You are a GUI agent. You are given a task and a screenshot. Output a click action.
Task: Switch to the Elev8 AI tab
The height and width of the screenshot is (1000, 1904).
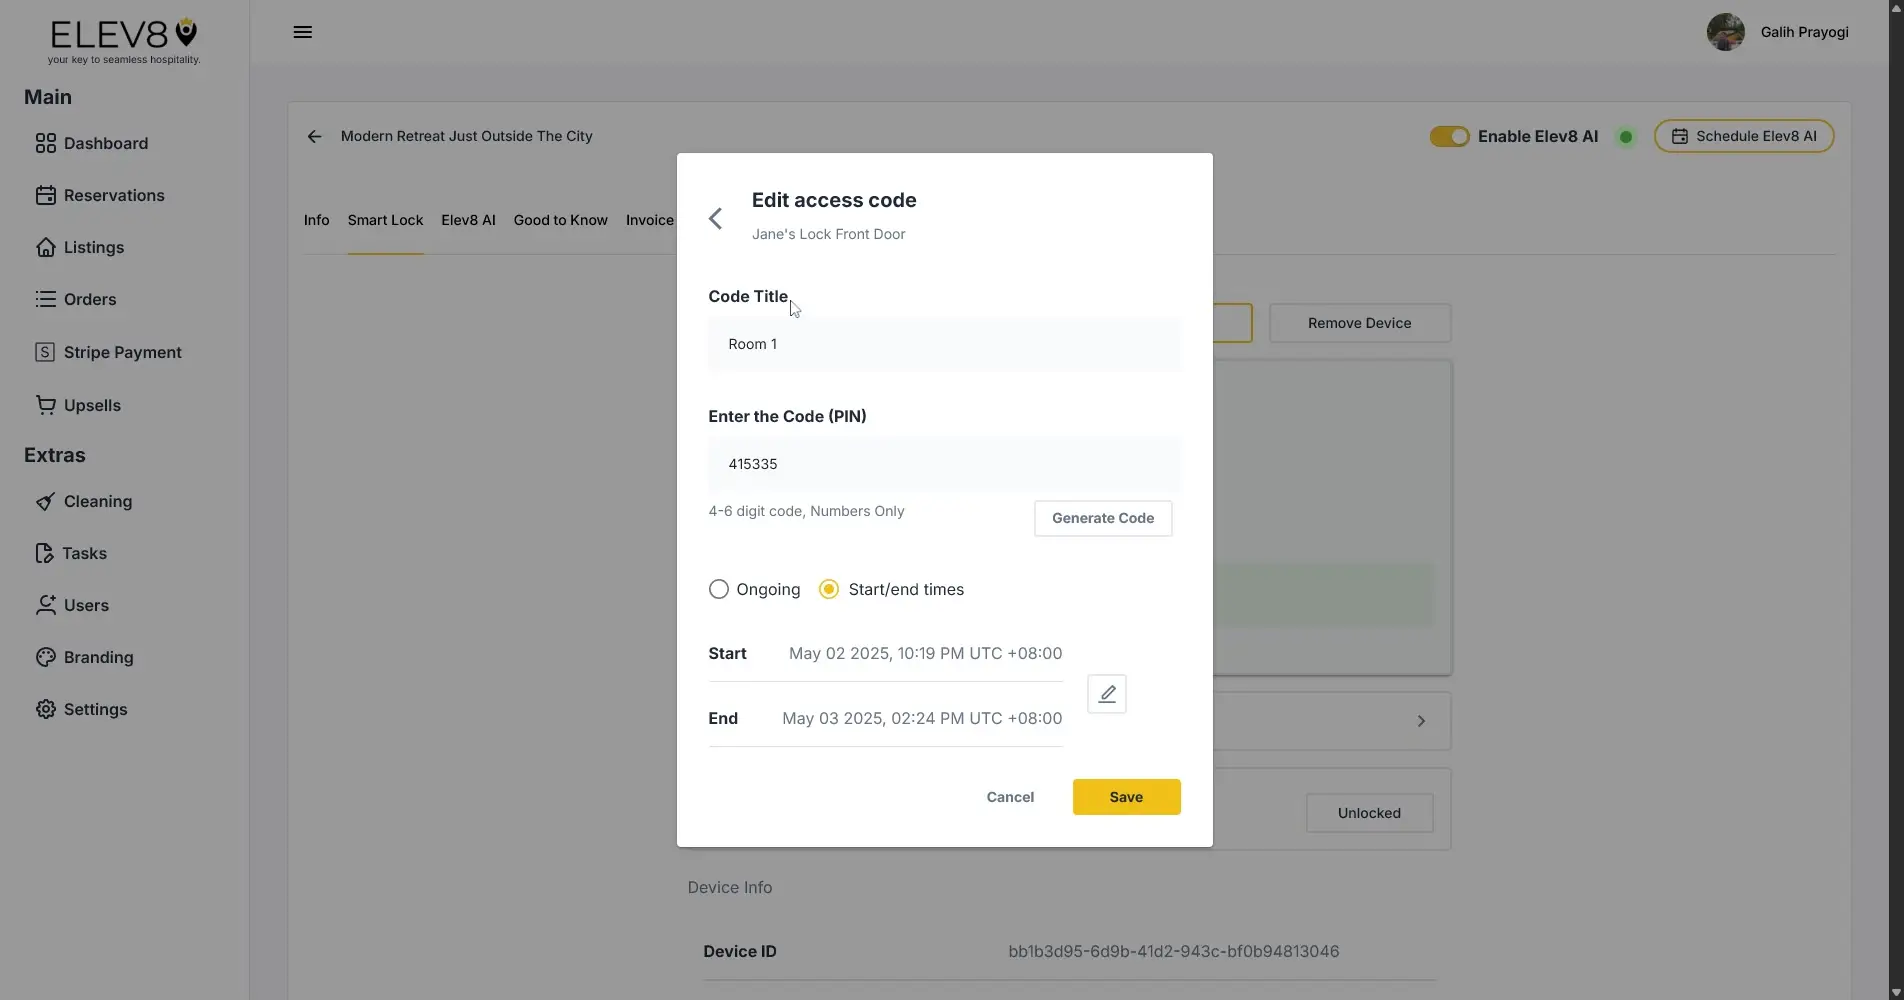point(468,221)
